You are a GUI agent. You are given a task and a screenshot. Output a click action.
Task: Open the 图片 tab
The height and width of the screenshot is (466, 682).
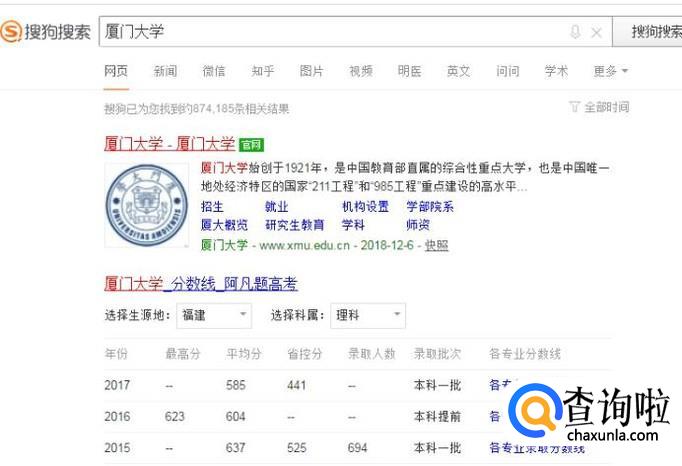click(x=312, y=71)
